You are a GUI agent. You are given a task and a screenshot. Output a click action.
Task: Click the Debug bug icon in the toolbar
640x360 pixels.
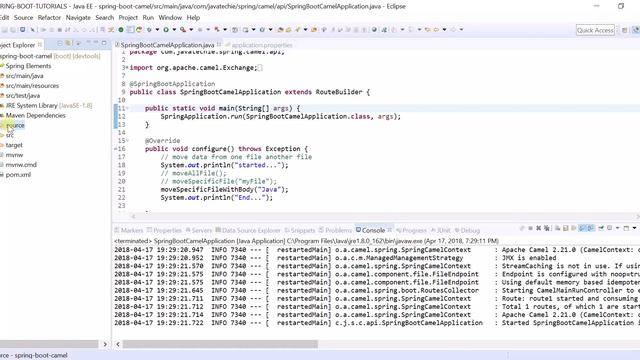click(149, 30)
